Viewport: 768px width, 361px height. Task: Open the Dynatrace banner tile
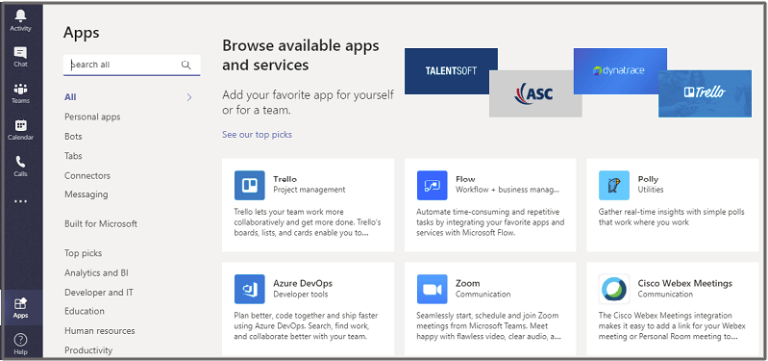[x=620, y=71]
